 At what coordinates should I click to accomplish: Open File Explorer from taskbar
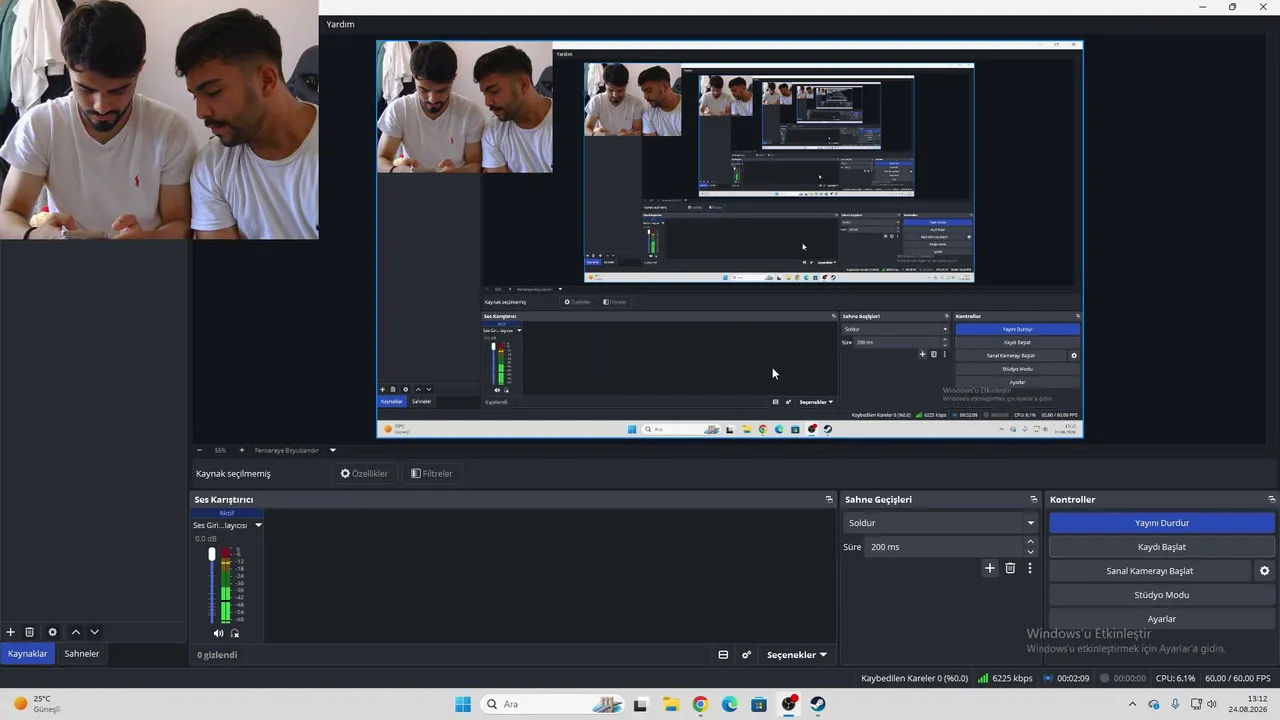pyautogui.click(x=670, y=704)
